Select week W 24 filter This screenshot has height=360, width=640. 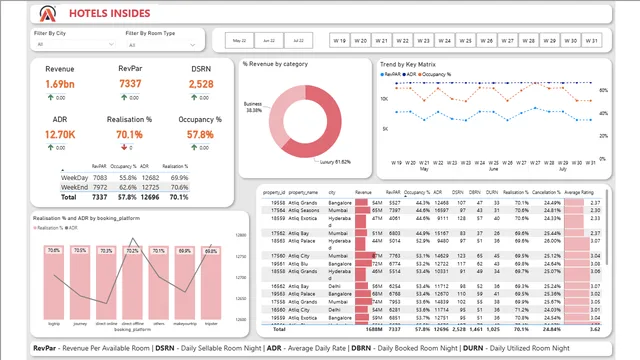pyautogui.click(x=444, y=40)
